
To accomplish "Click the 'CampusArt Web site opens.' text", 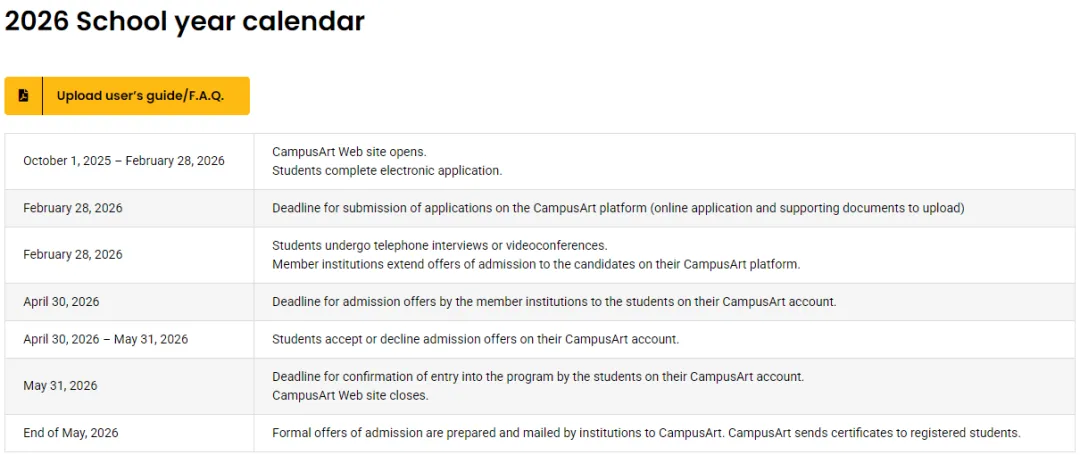I will click(x=349, y=152).
